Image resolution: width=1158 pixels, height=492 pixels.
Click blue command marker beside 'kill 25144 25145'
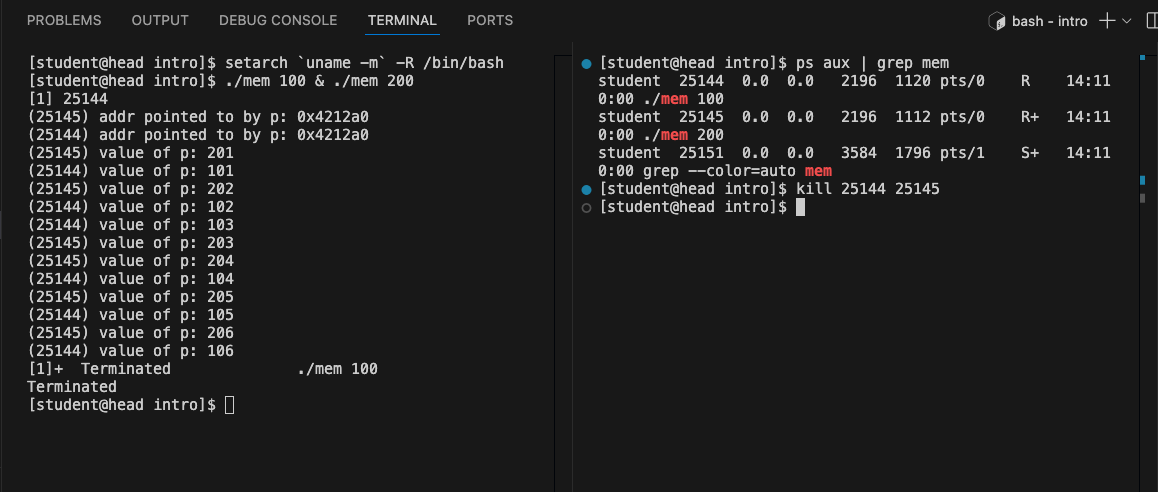[587, 189]
